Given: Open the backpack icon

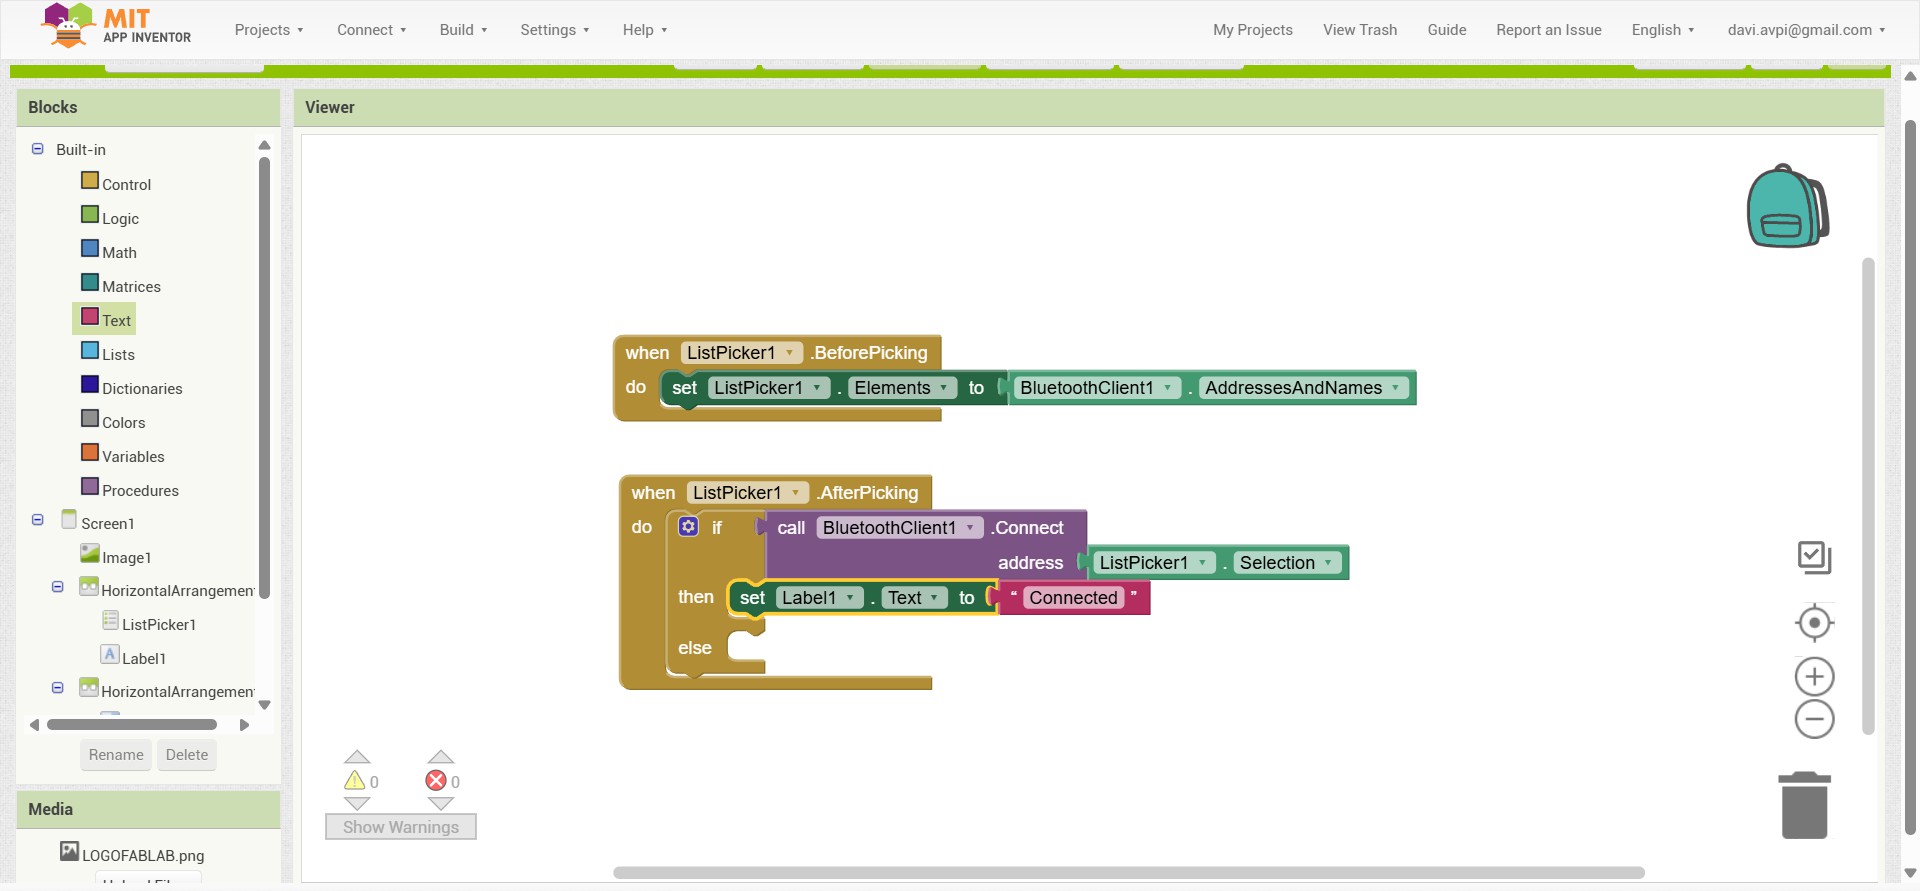Looking at the screenshot, I should pyautogui.click(x=1788, y=206).
